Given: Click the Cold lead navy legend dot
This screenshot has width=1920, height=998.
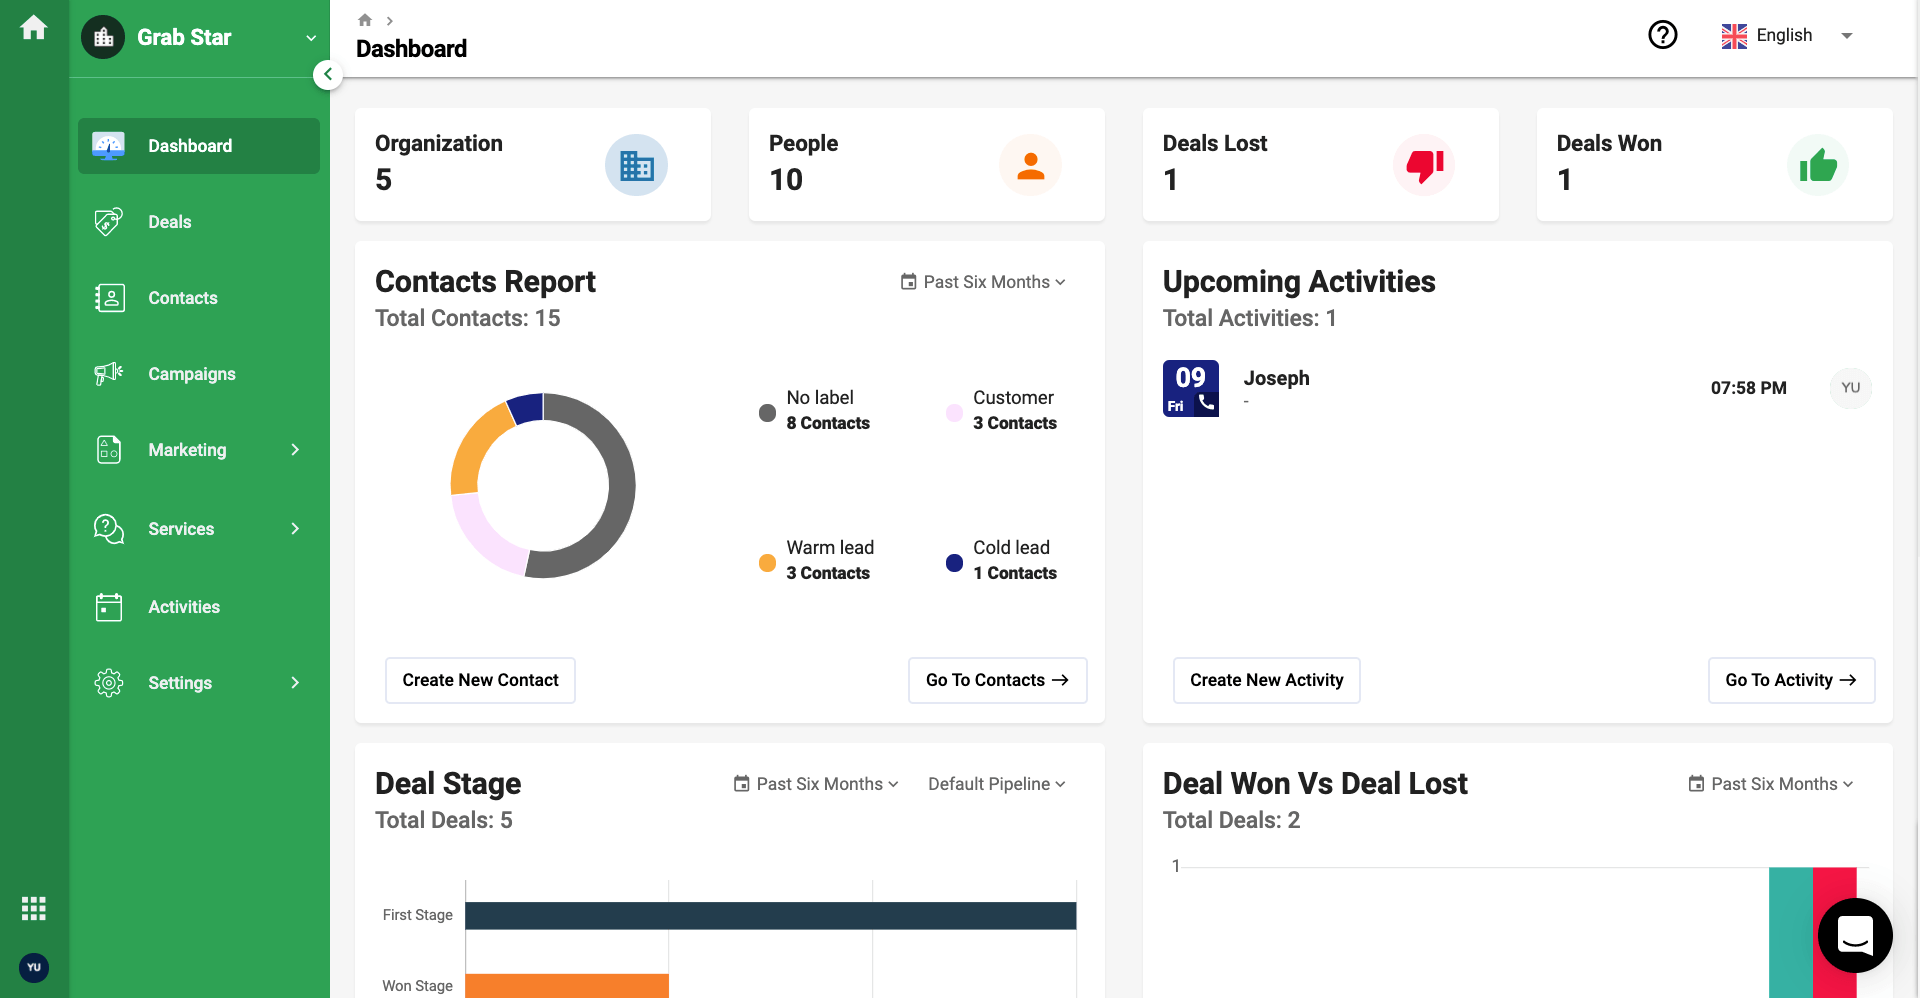Looking at the screenshot, I should [954, 563].
